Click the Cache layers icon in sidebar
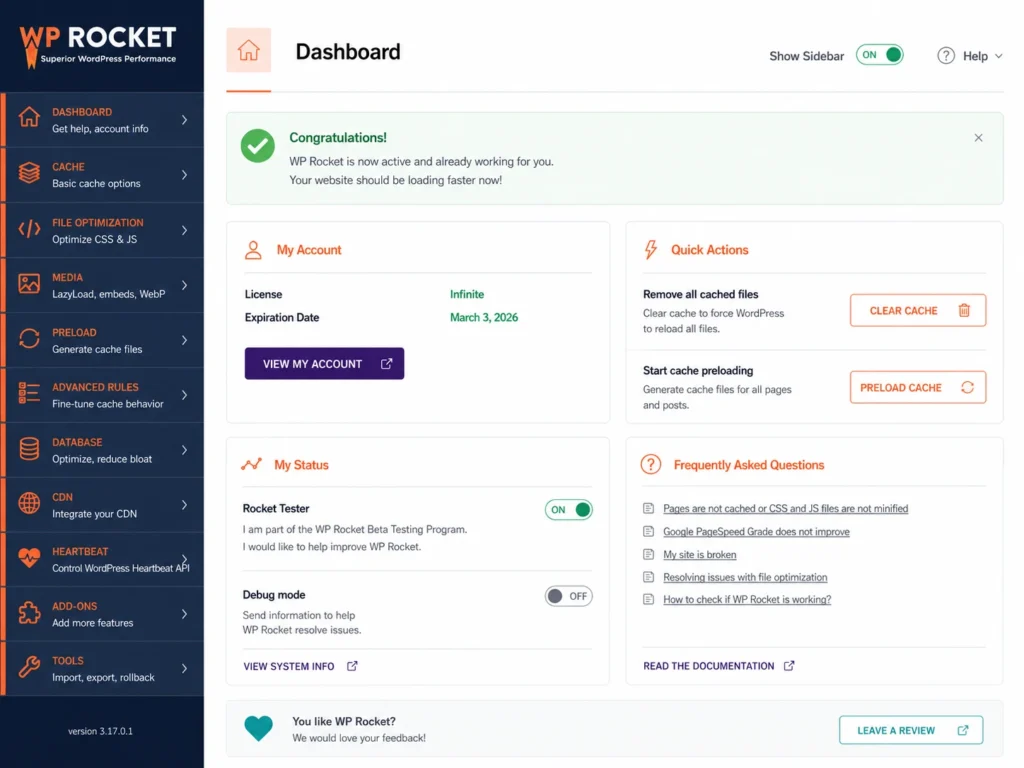1024x768 pixels. click(x=29, y=172)
